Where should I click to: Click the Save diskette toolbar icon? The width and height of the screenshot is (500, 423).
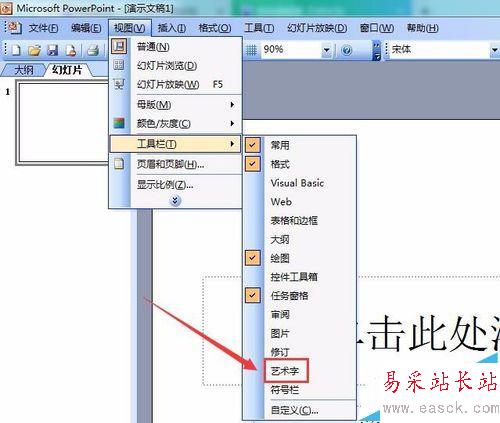[52, 50]
